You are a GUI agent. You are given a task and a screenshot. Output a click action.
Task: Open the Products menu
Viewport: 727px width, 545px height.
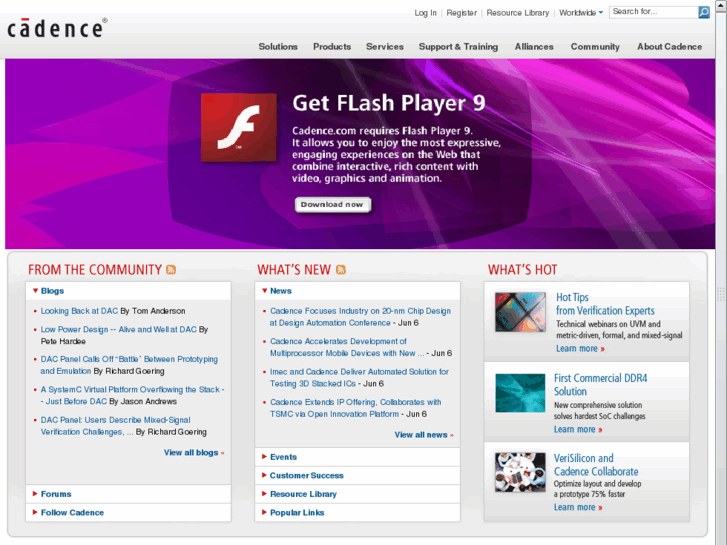332,46
